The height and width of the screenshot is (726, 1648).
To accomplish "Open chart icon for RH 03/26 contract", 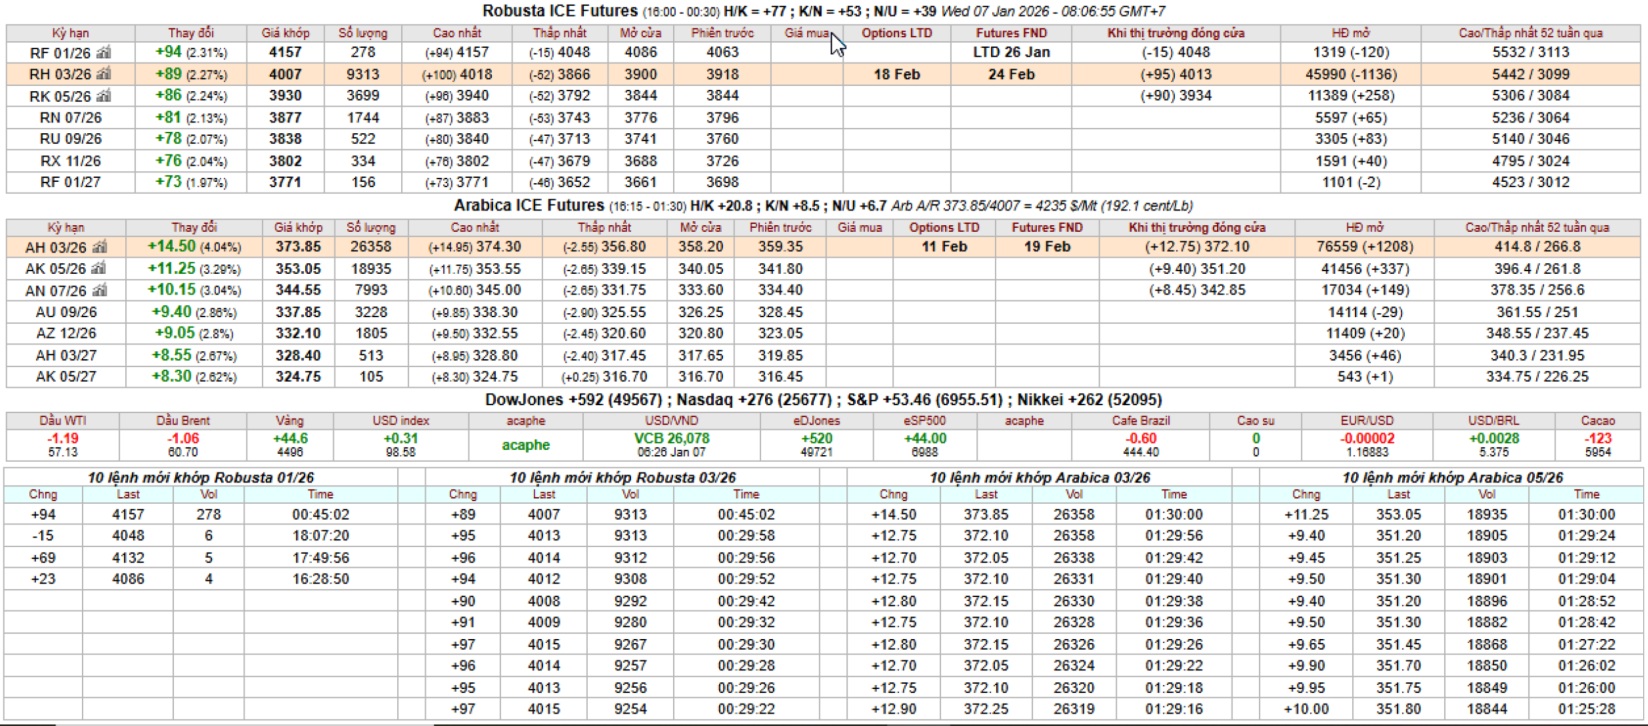I will (104, 75).
